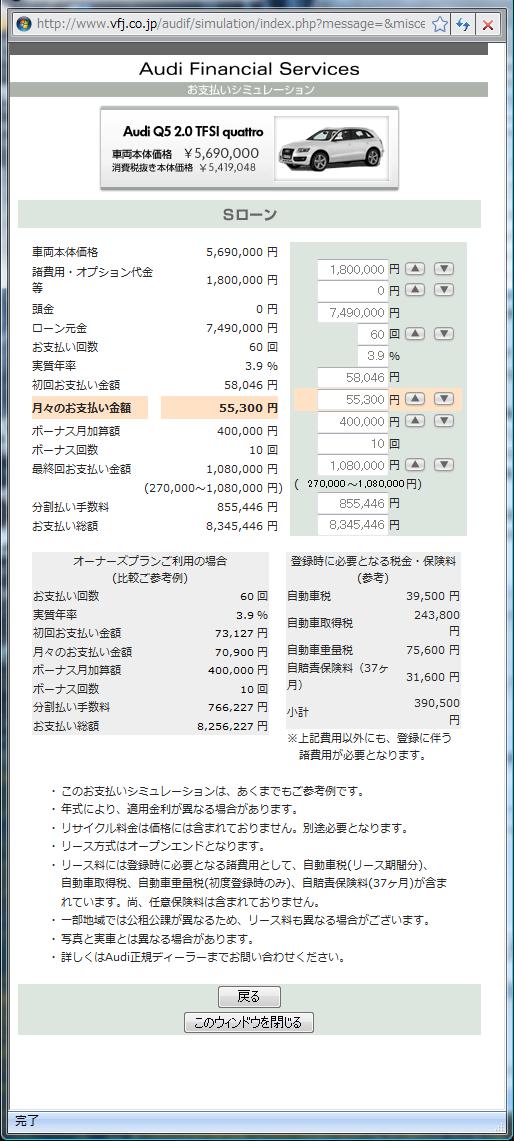Increase the down payment with its up arrow

pyautogui.click(x=414, y=290)
